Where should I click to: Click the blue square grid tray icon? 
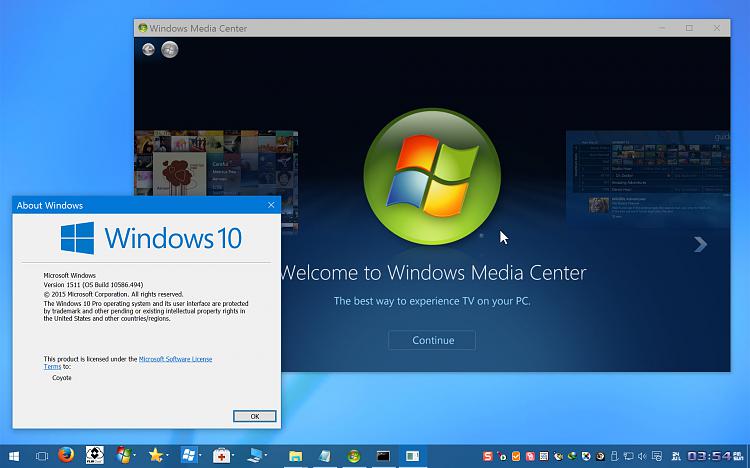[544, 457]
